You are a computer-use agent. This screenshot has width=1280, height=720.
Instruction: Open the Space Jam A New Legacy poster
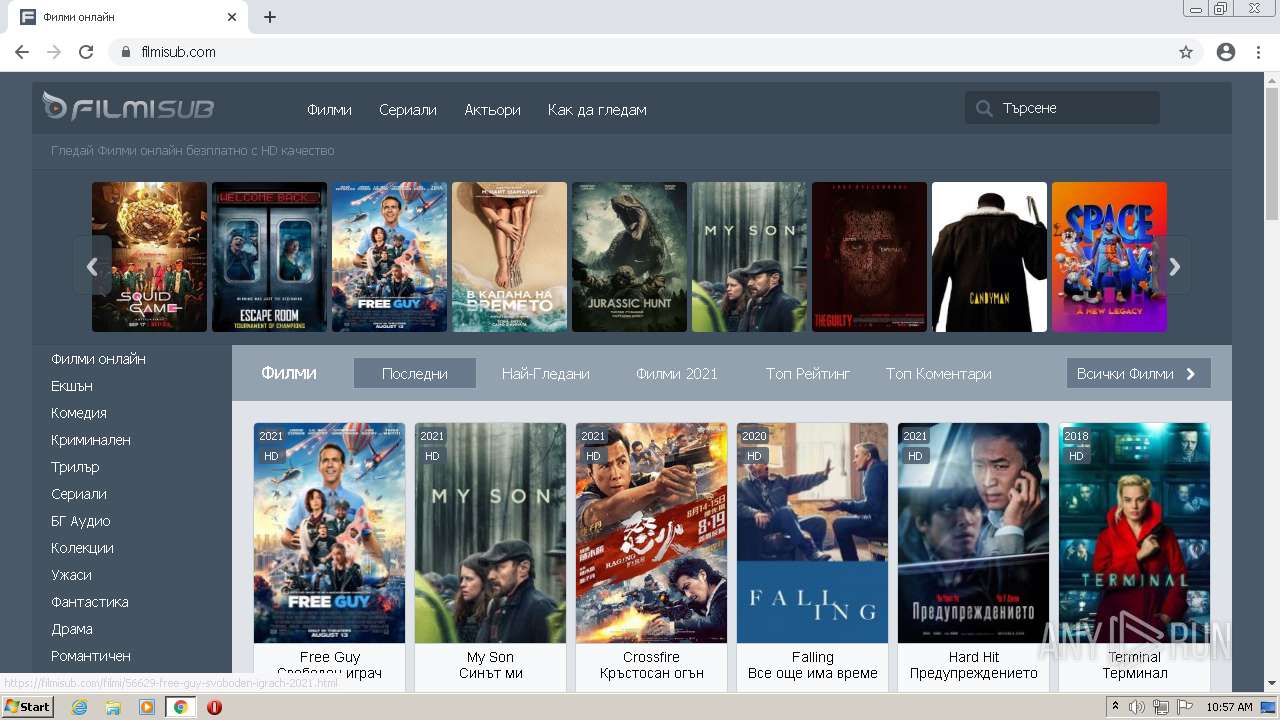point(1110,257)
